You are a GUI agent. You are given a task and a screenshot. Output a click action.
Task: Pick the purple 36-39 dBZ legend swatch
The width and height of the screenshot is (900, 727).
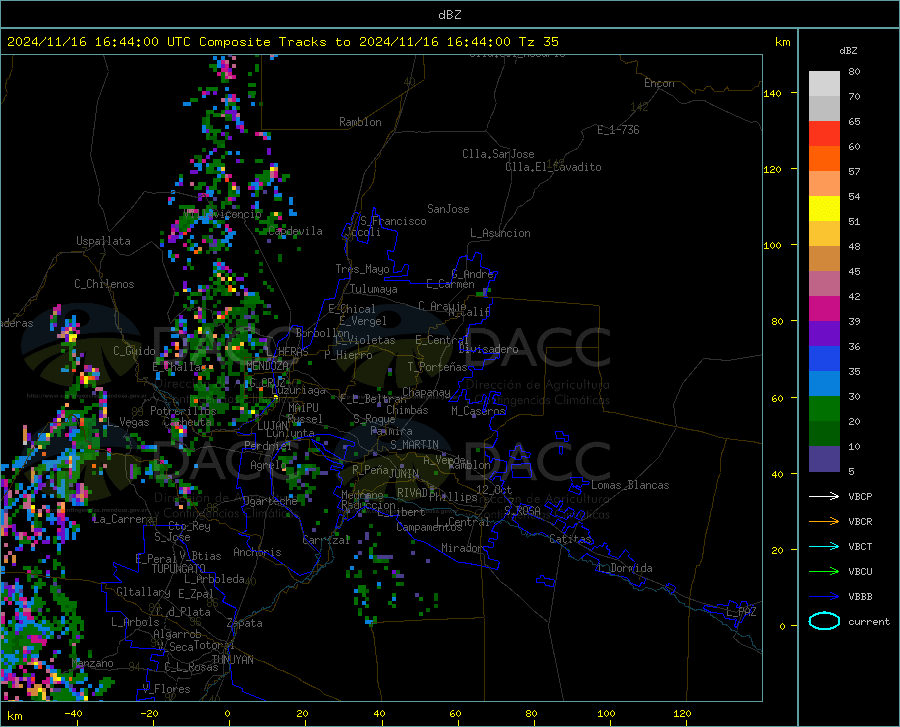(x=824, y=333)
